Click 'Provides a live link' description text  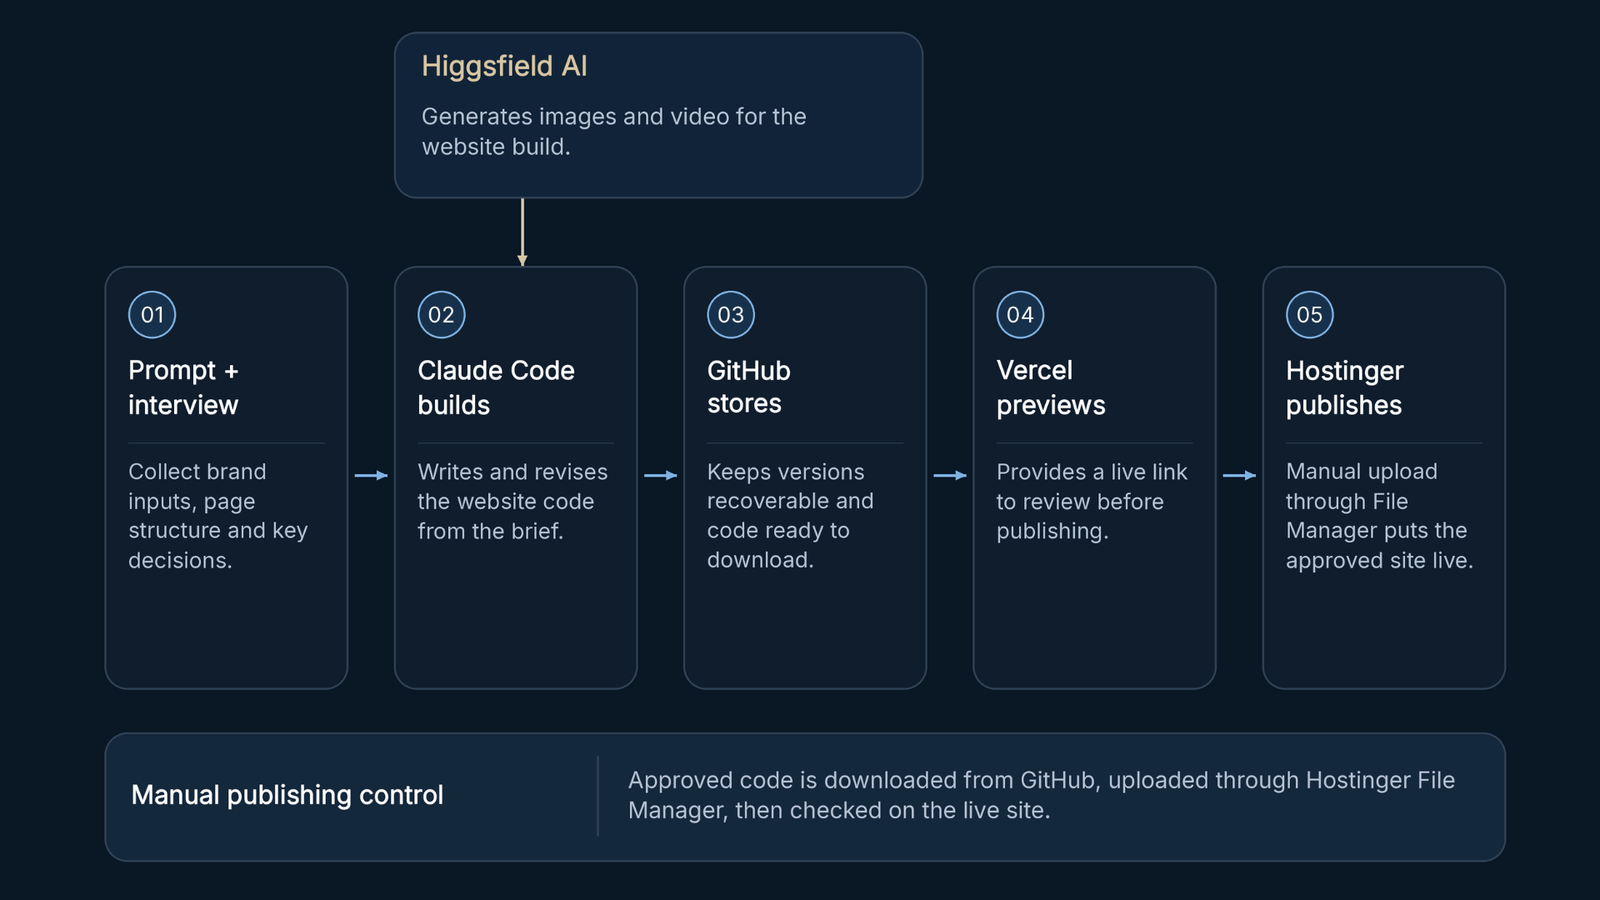(x=1092, y=501)
